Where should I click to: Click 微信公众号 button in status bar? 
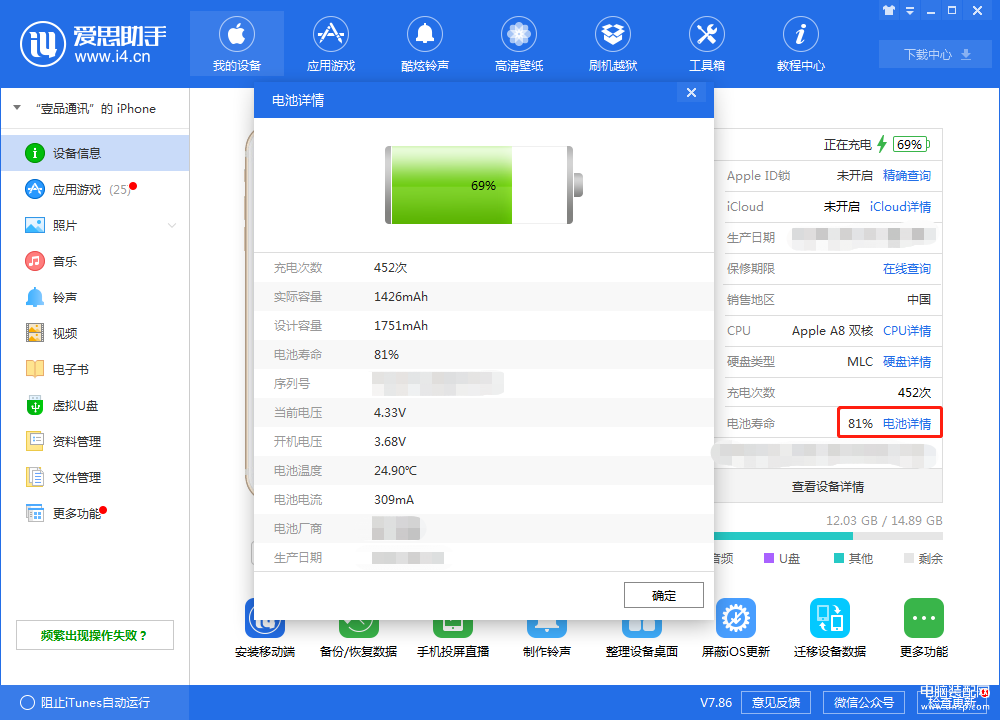pyautogui.click(x=864, y=702)
